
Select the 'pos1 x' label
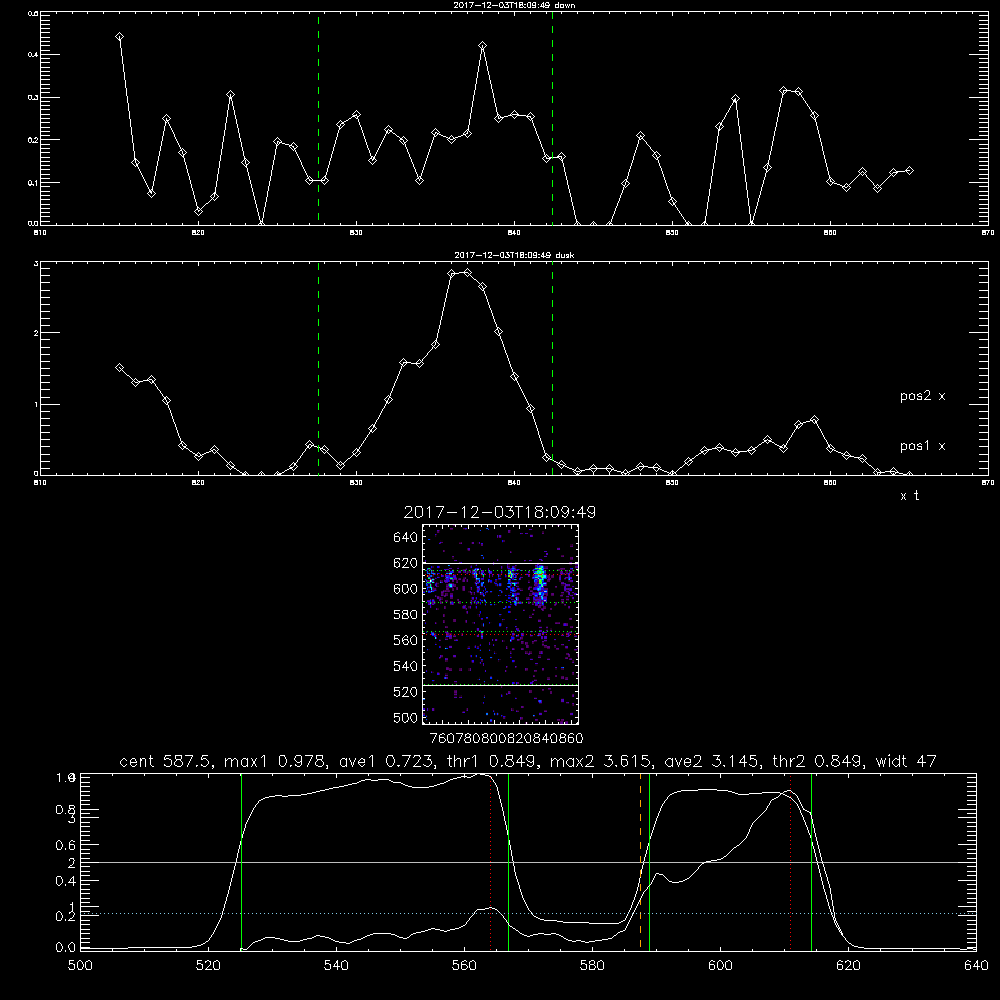tap(922, 446)
